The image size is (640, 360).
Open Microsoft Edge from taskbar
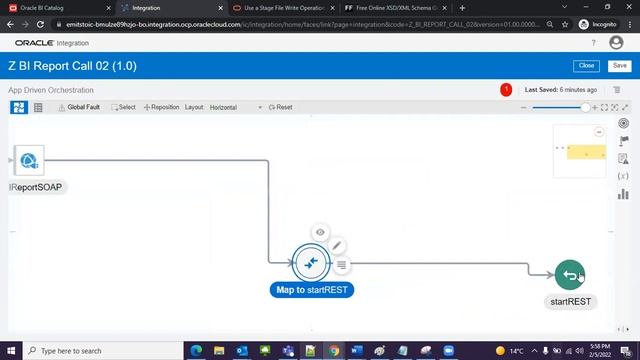tap(196, 351)
